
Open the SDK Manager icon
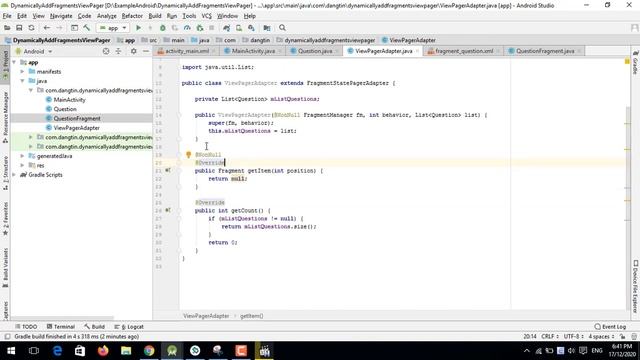coord(251,28)
